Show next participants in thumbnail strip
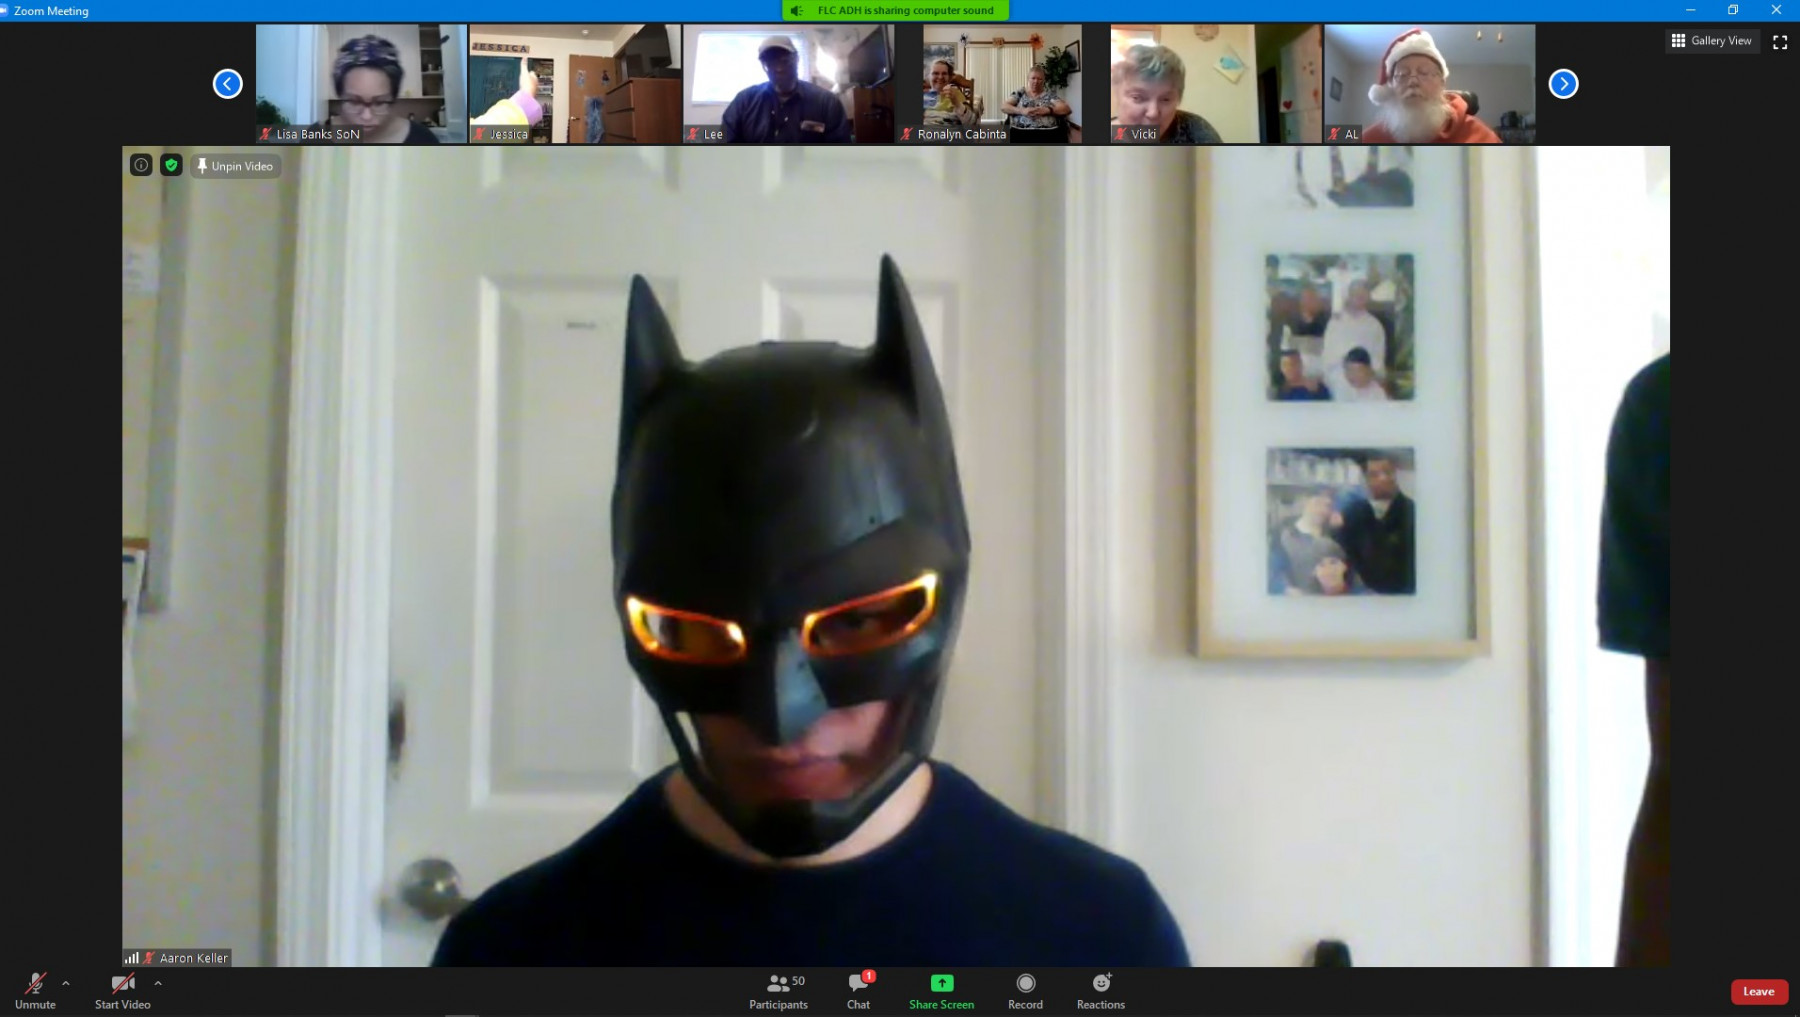 pos(1564,84)
